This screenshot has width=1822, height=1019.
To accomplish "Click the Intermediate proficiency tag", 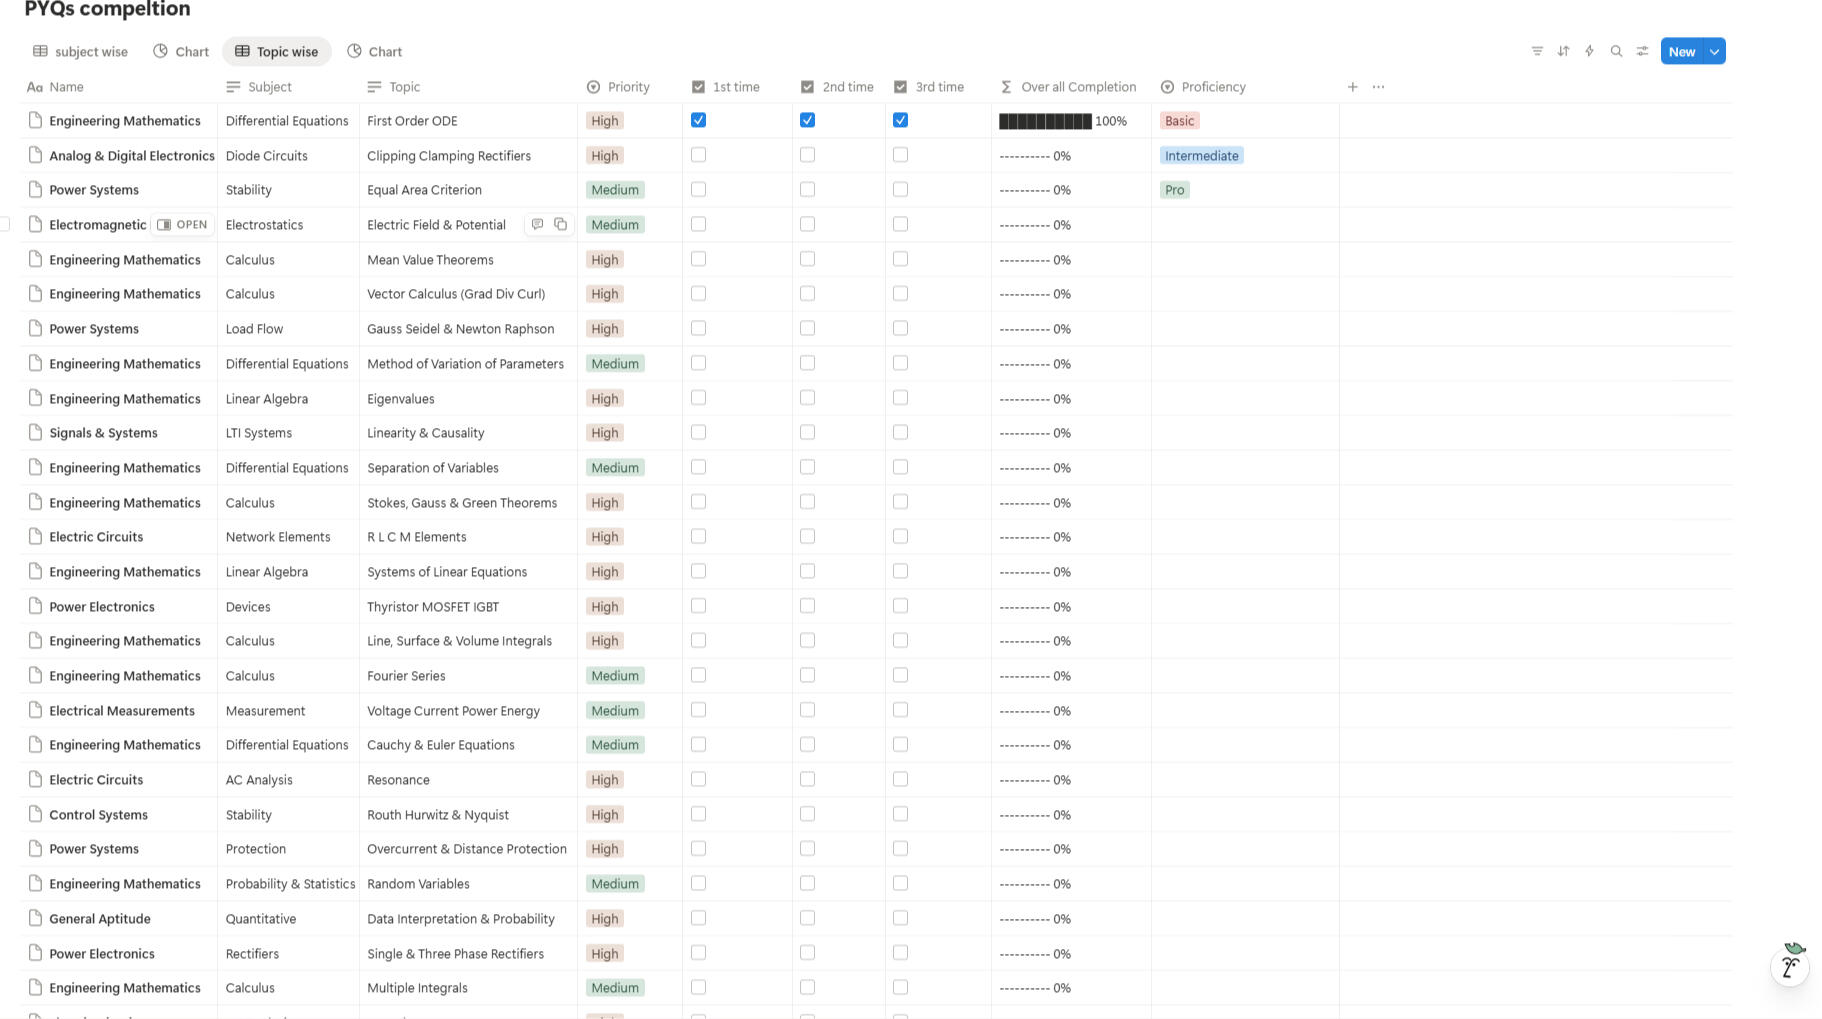I will 1201,155.
